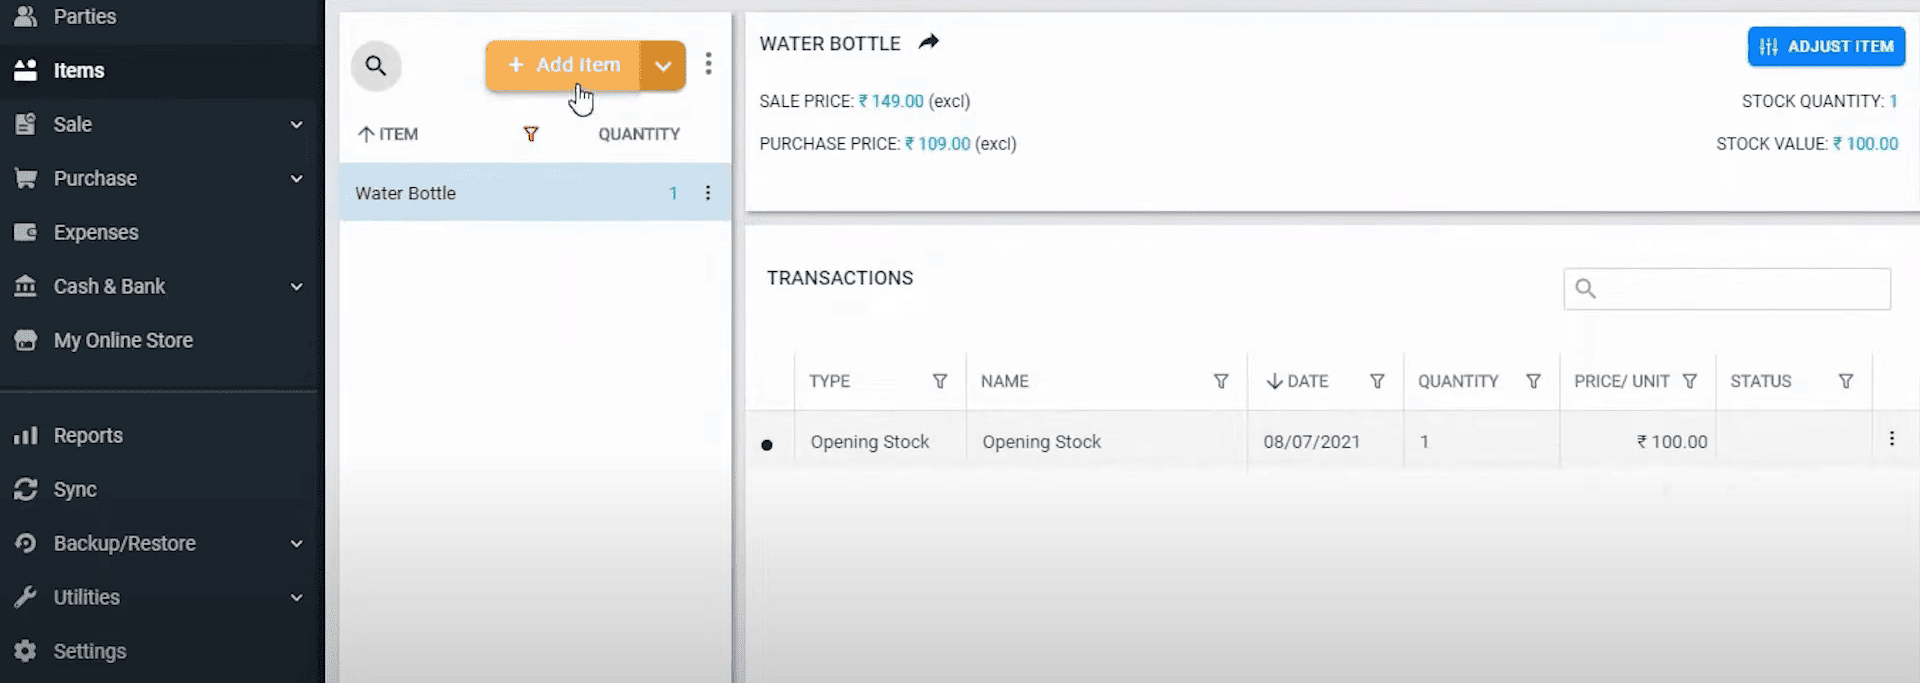This screenshot has width=1920, height=683.
Task: Filter transactions by NAME column
Action: pos(1220,381)
